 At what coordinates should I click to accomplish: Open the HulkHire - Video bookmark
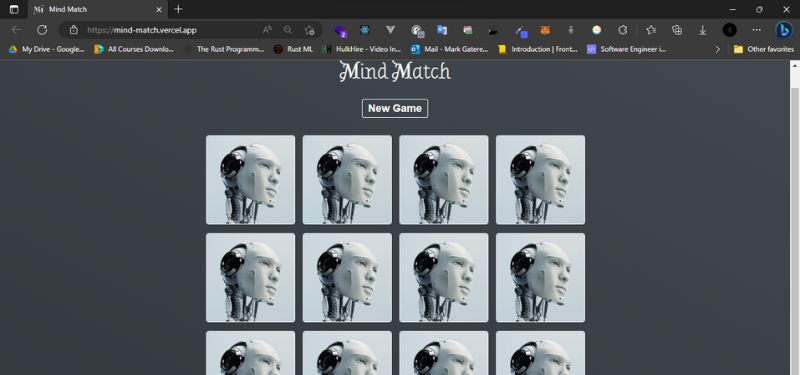[362, 49]
